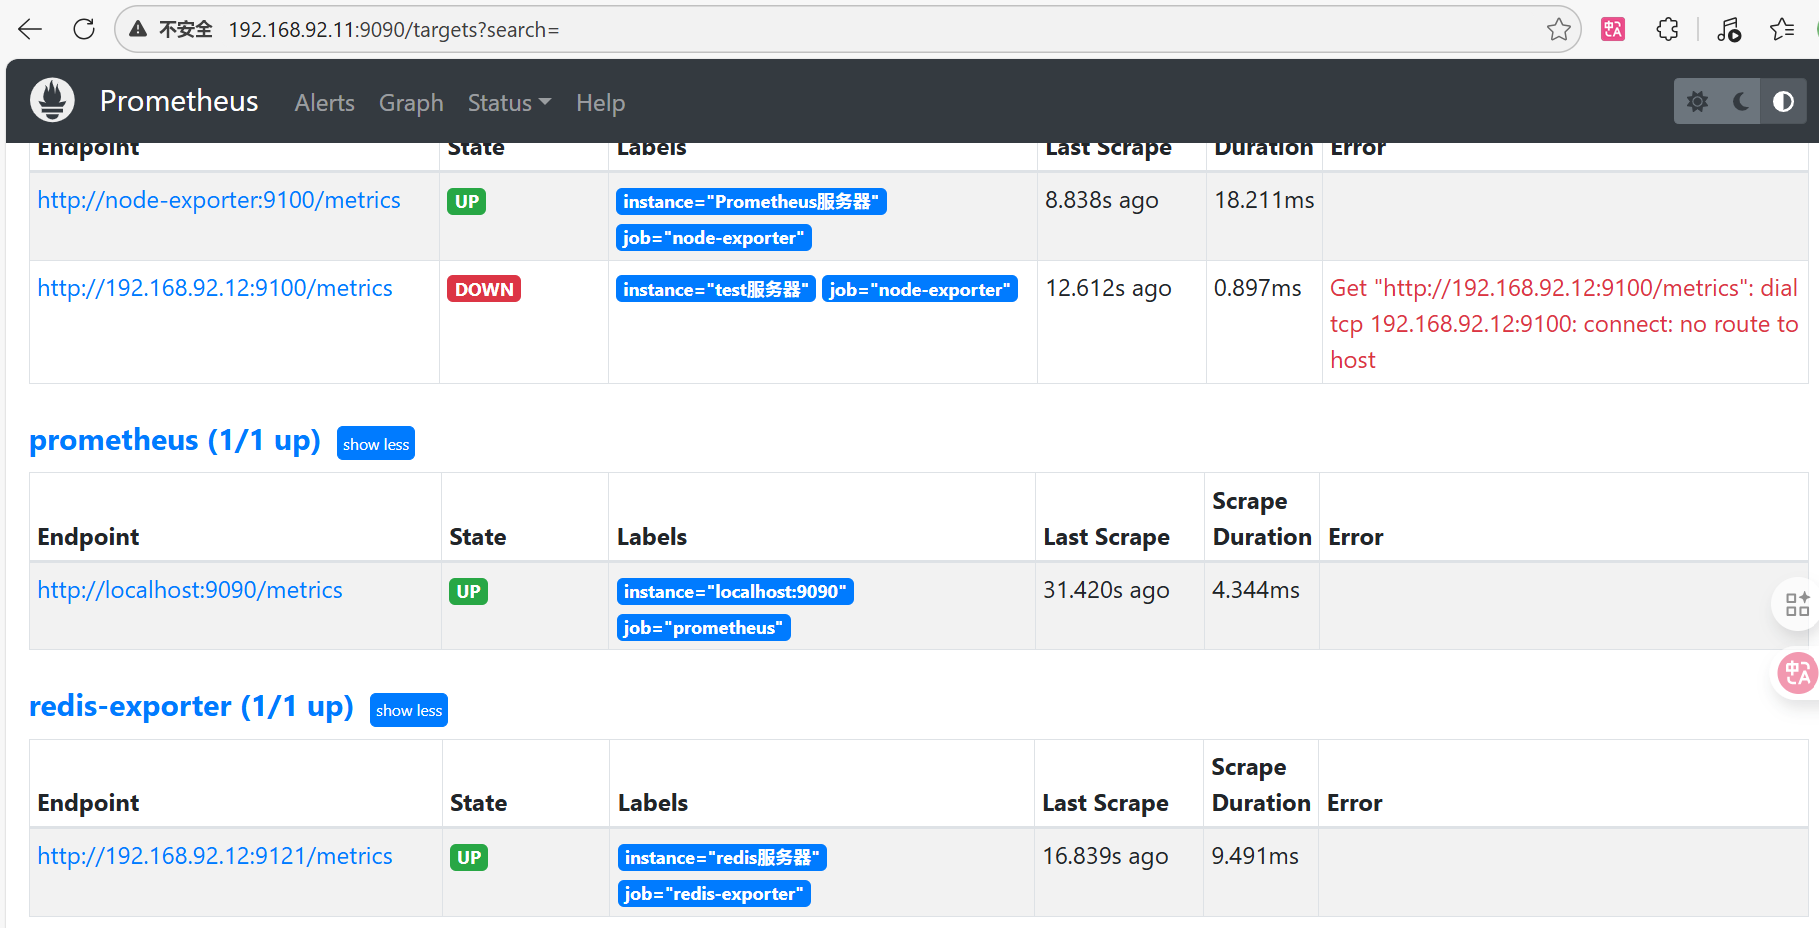
Task: Click the Prometheus flame logo
Action: click(x=52, y=100)
